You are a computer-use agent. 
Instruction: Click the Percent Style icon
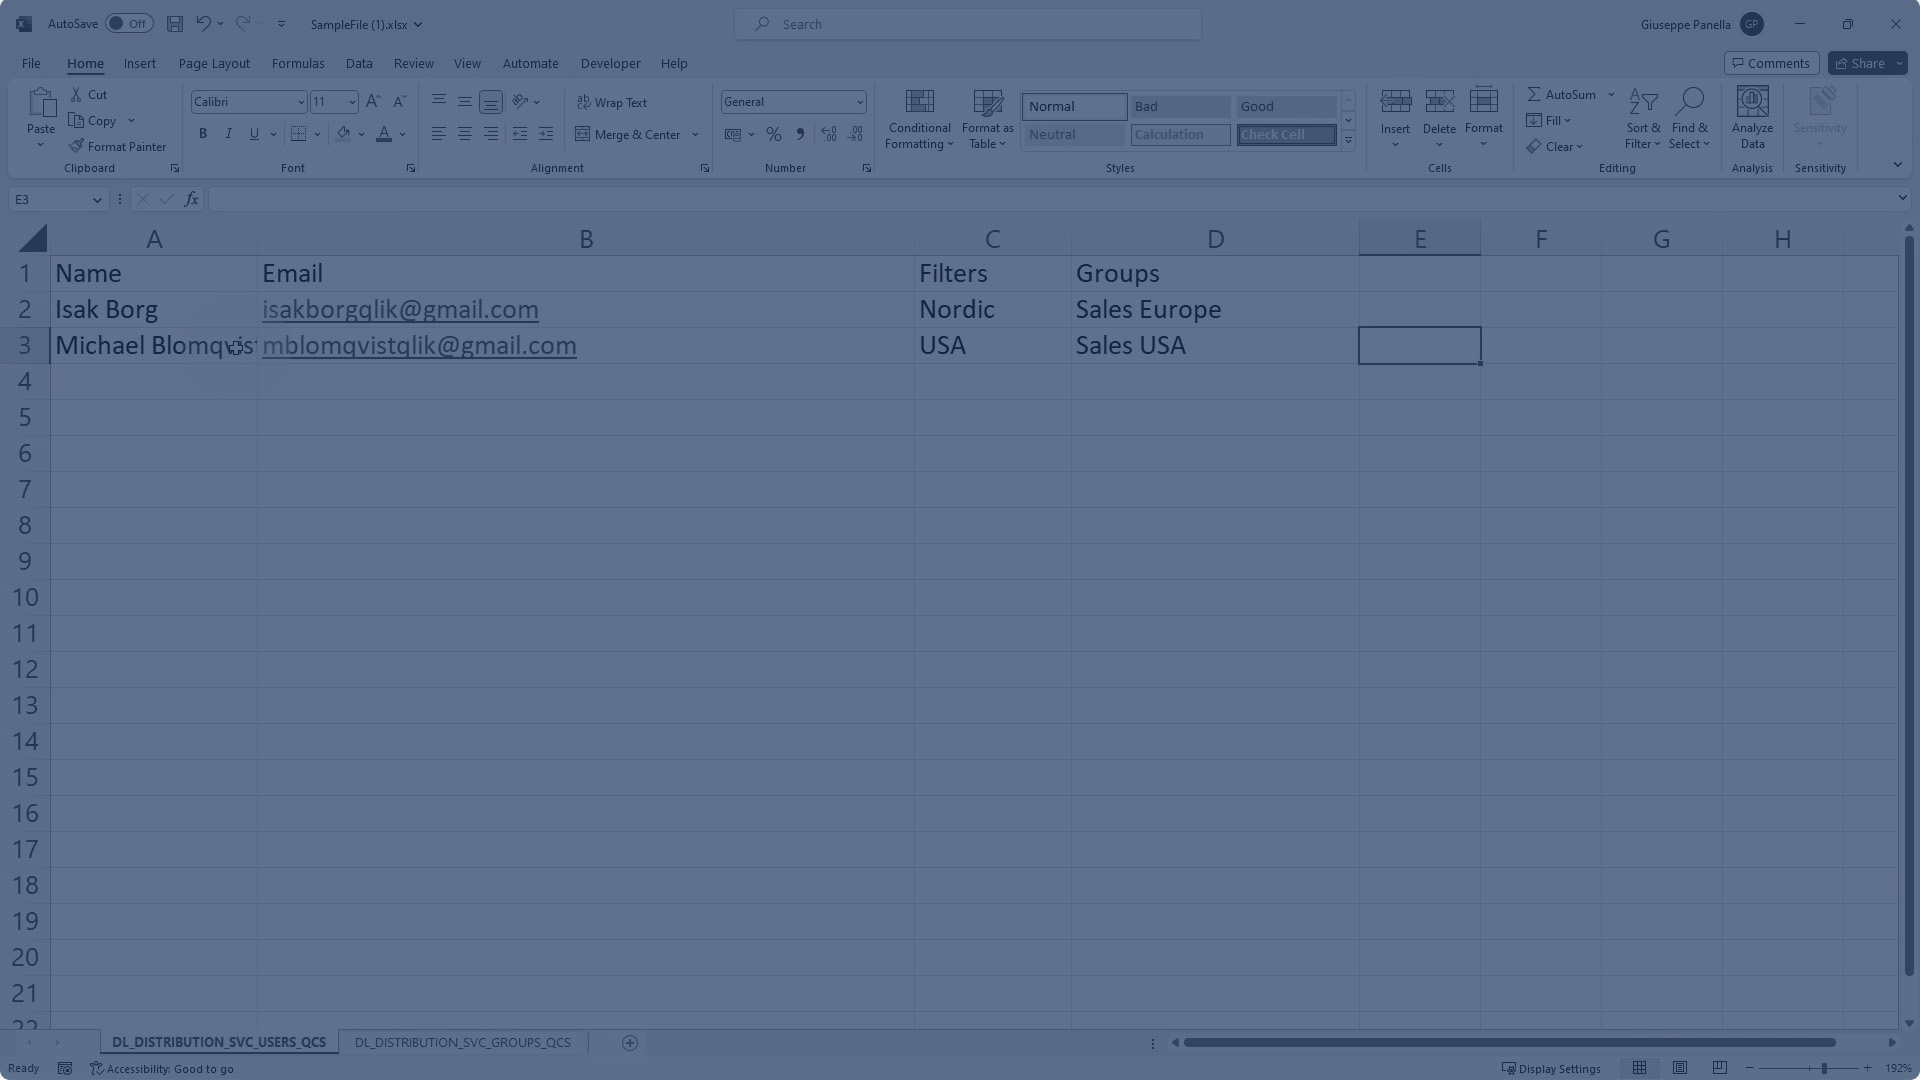(773, 134)
